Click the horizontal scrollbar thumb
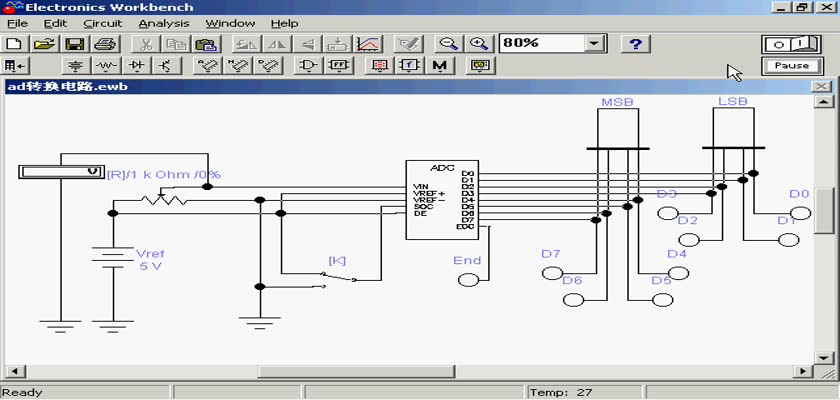Screen dimensions: 840x400 coord(356,371)
